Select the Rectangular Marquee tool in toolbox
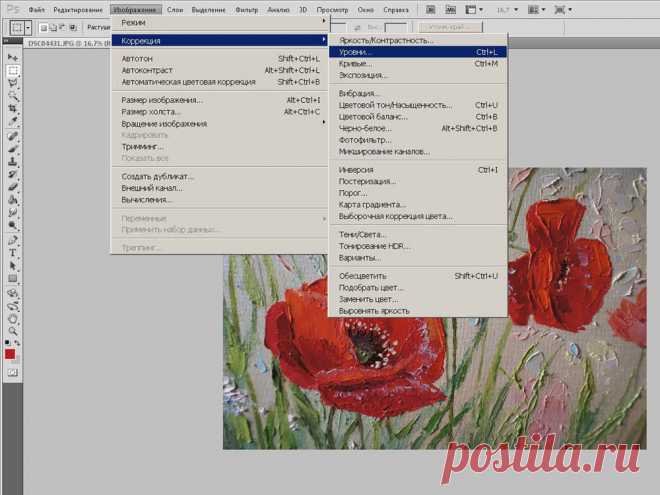The height and width of the screenshot is (495, 660). click(13, 70)
